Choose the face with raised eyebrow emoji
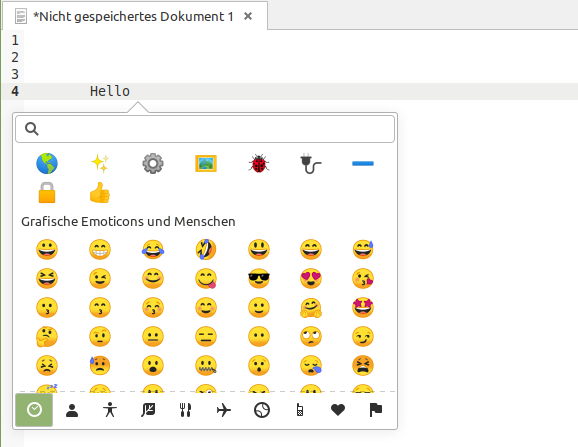 point(100,337)
